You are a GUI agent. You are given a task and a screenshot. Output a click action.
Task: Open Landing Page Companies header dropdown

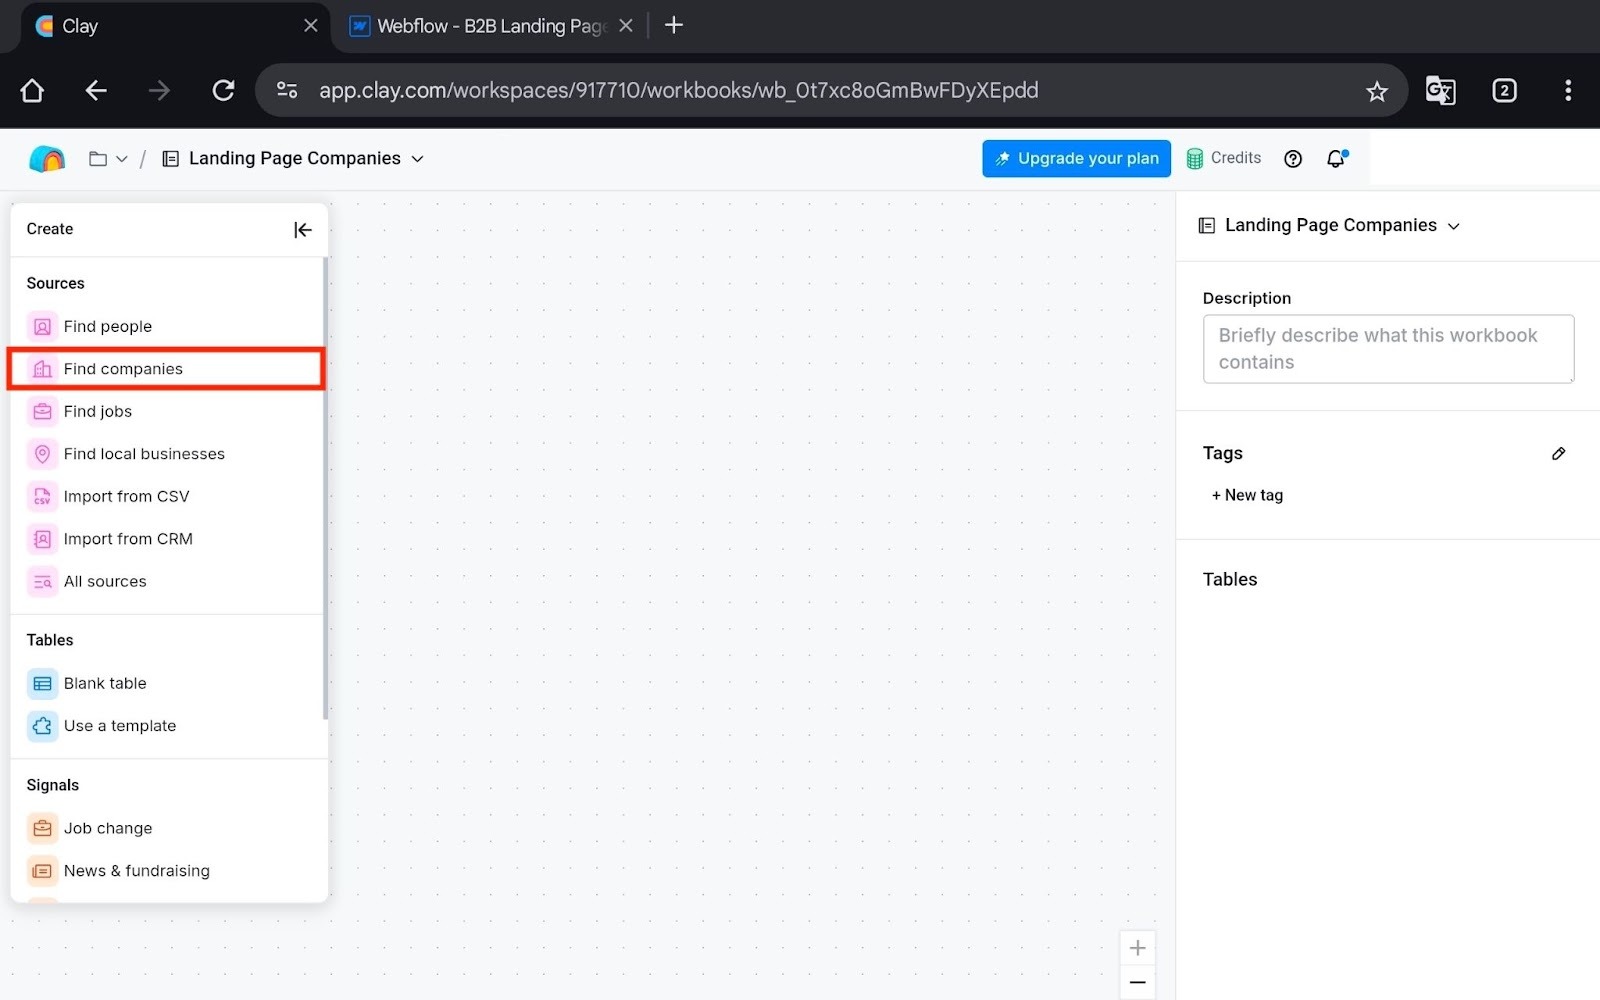pyautogui.click(x=294, y=158)
